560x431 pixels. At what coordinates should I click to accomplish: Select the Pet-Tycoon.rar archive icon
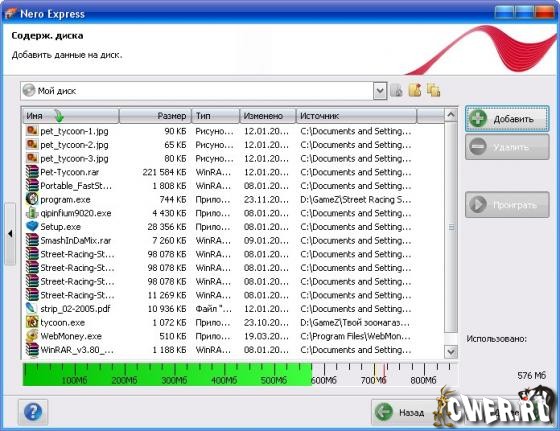32,172
